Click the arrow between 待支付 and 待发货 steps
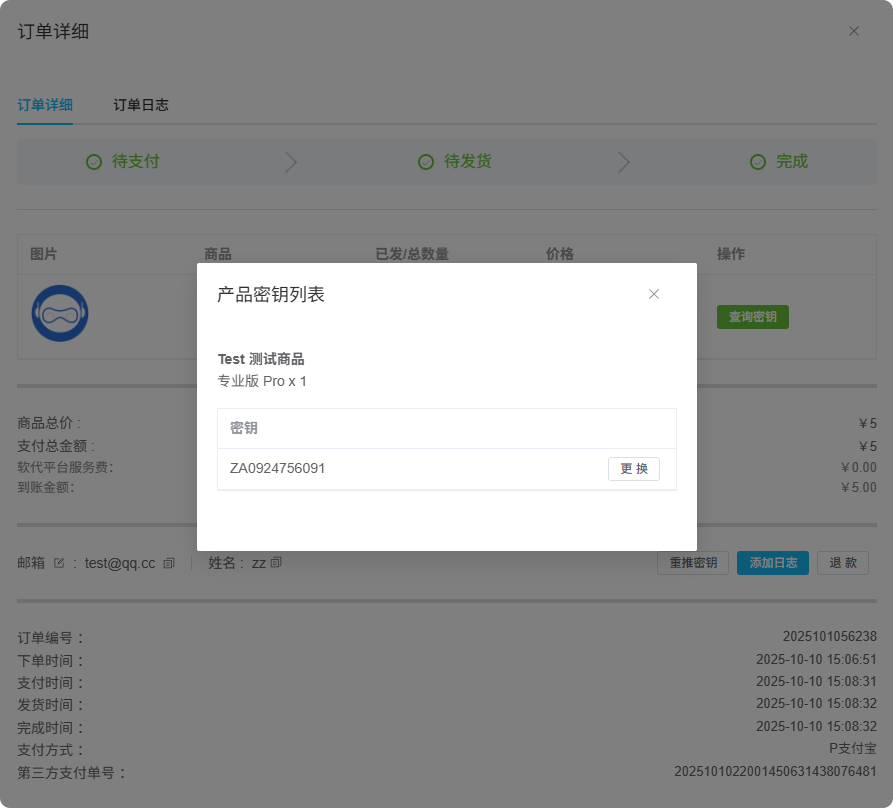This screenshot has height=808, width=893. click(x=290, y=161)
